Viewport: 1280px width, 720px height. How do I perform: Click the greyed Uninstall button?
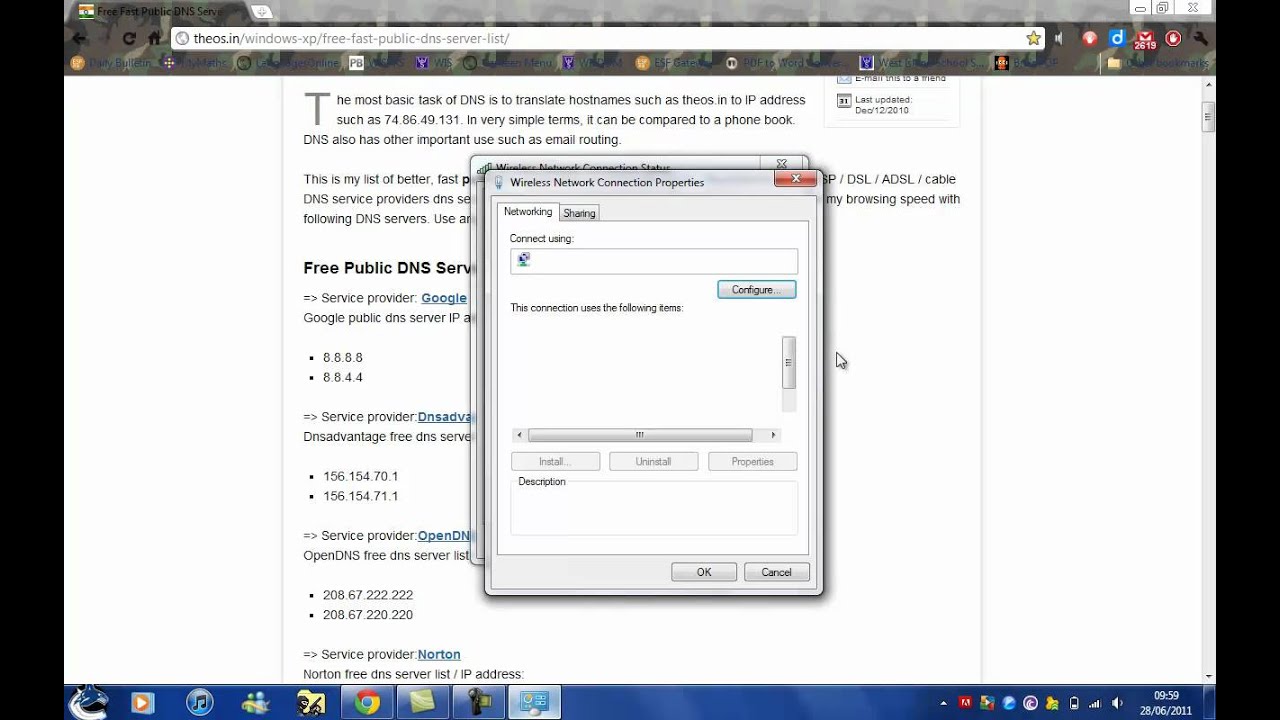pyautogui.click(x=653, y=462)
